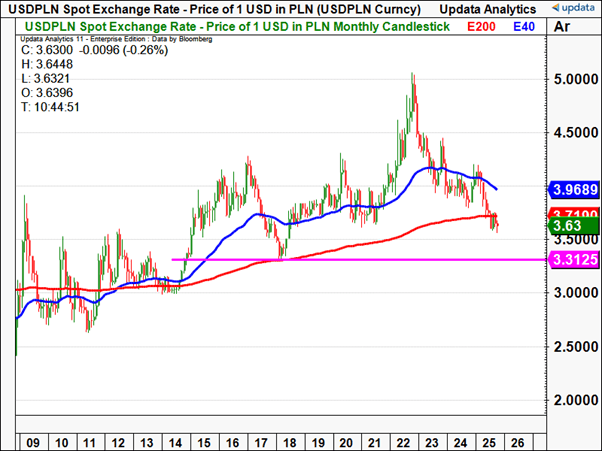Click year 18 on the time axis
Viewport: 602px width, 451px height.
click(289, 443)
